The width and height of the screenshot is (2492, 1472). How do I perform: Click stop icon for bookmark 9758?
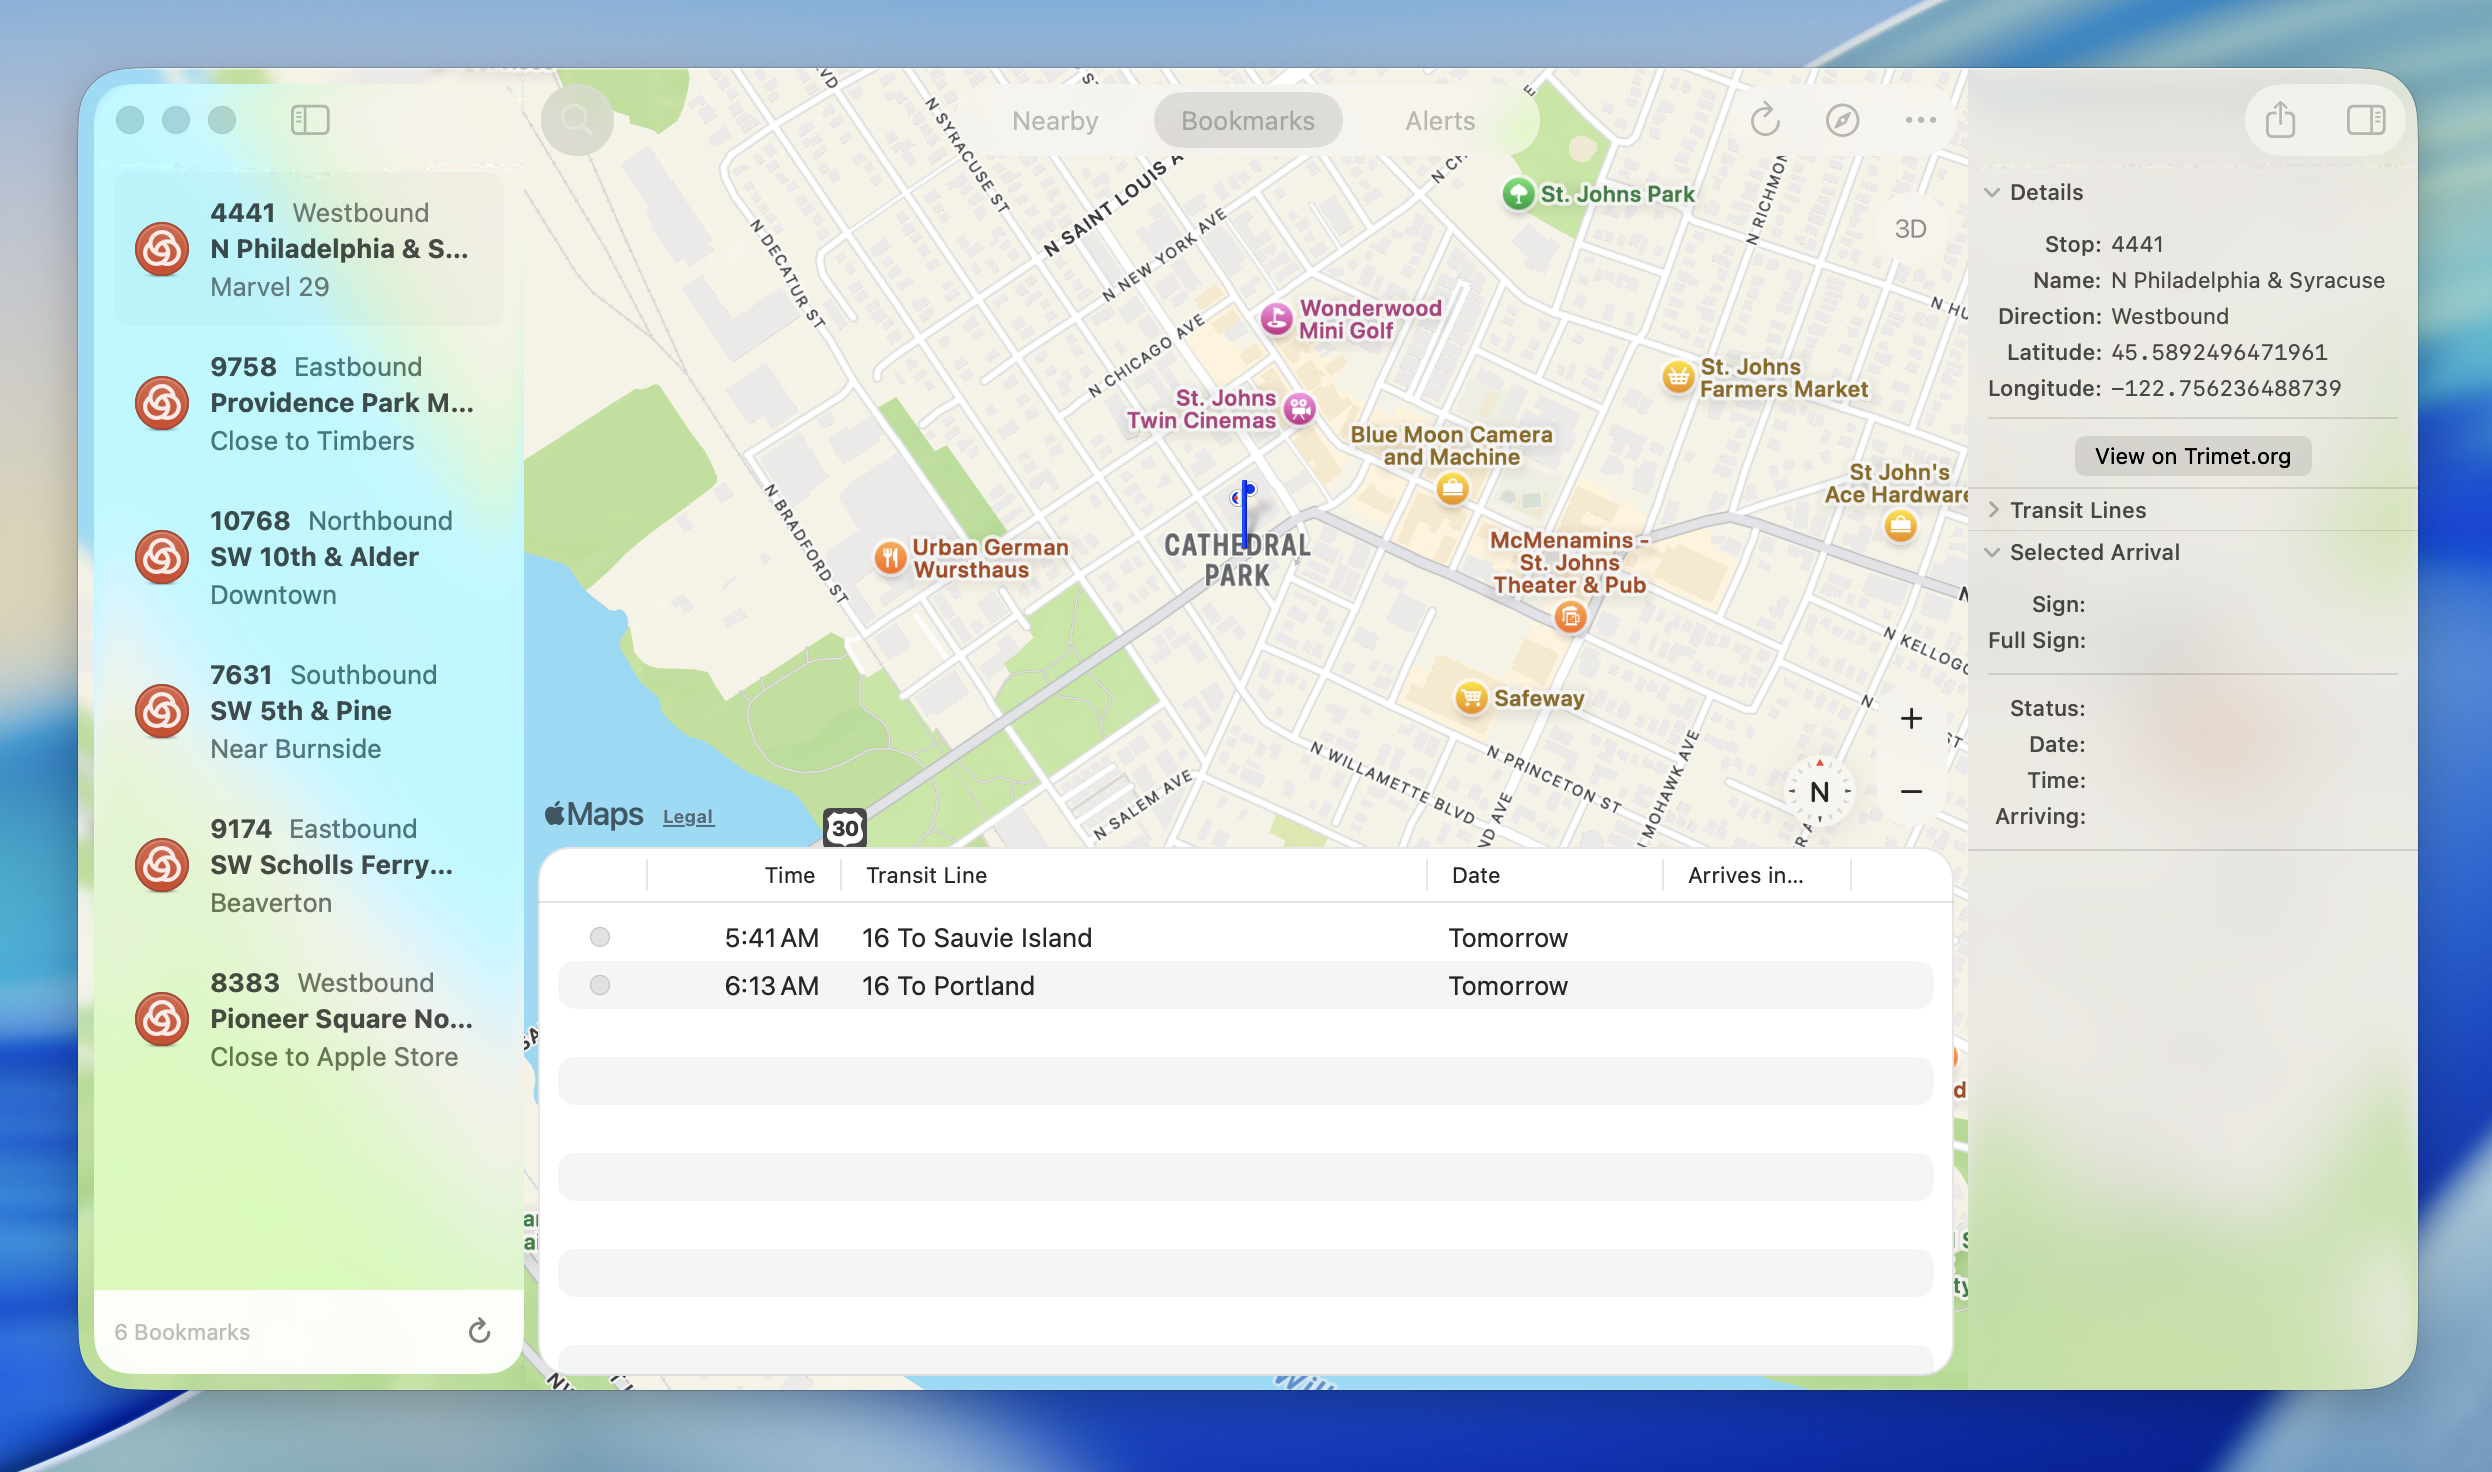[162, 403]
